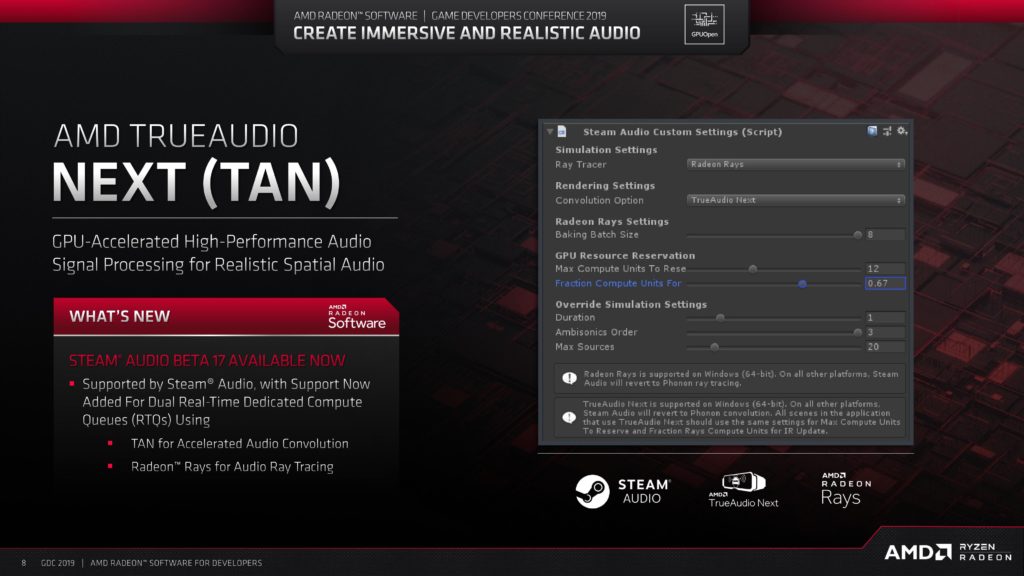
Task: Open the component gear settings menu
Action: pos(902,131)
